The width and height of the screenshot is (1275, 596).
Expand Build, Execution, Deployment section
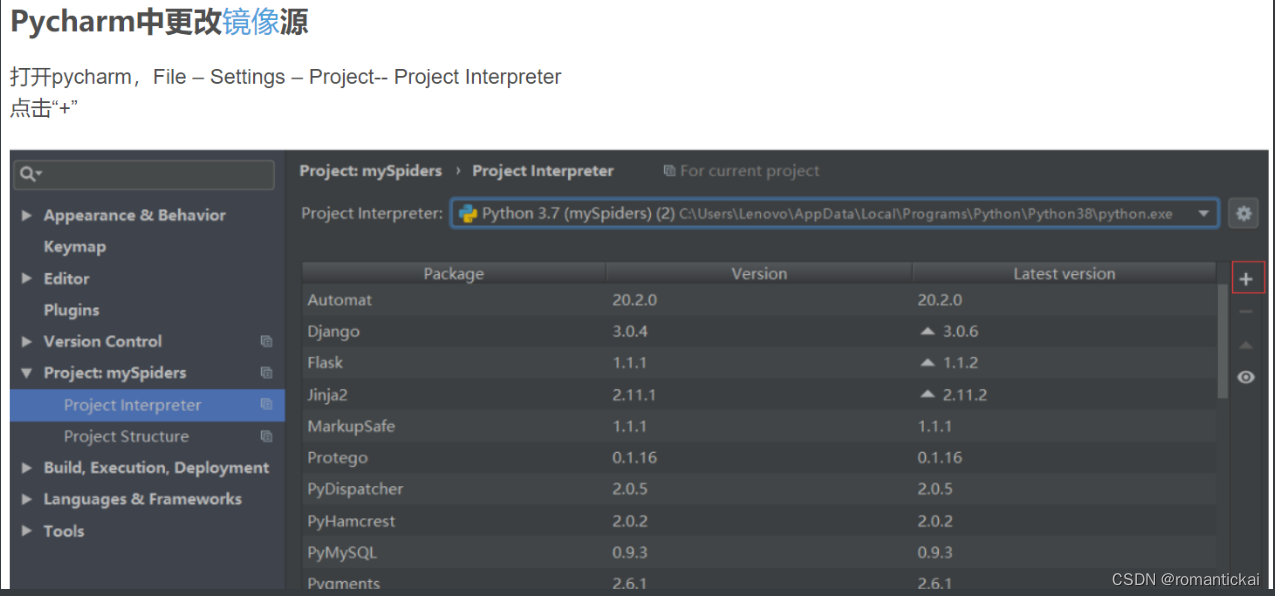[27, 467]
